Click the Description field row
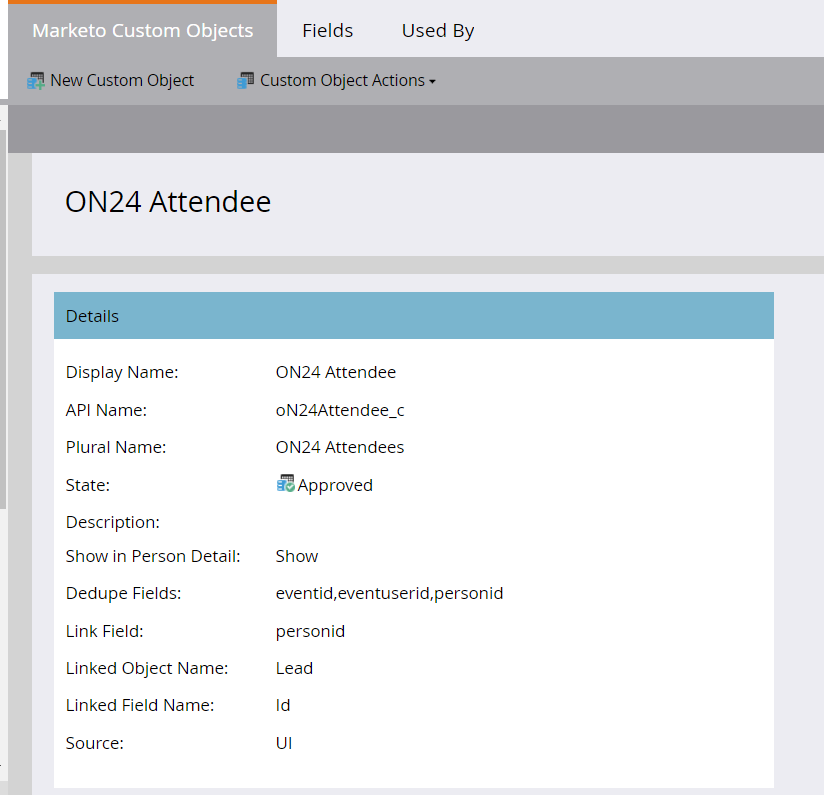 click(112, 521)
